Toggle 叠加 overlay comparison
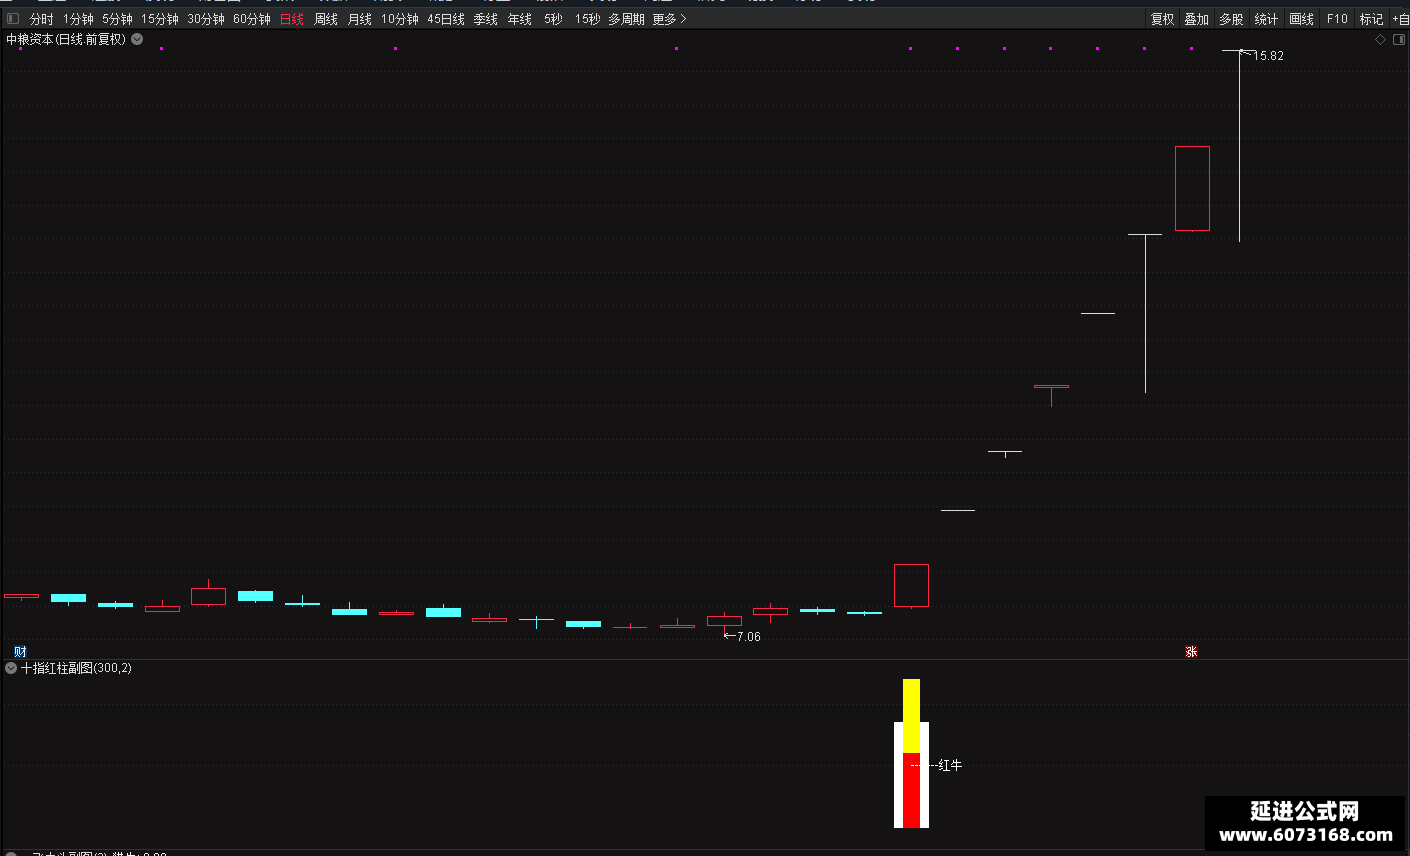Image resolution: width=1410 pixels, height=856 pixels. 1196,19
